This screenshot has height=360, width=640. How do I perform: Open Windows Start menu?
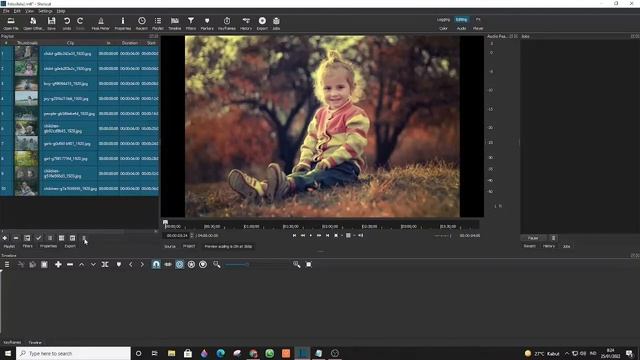coord(8,353)
